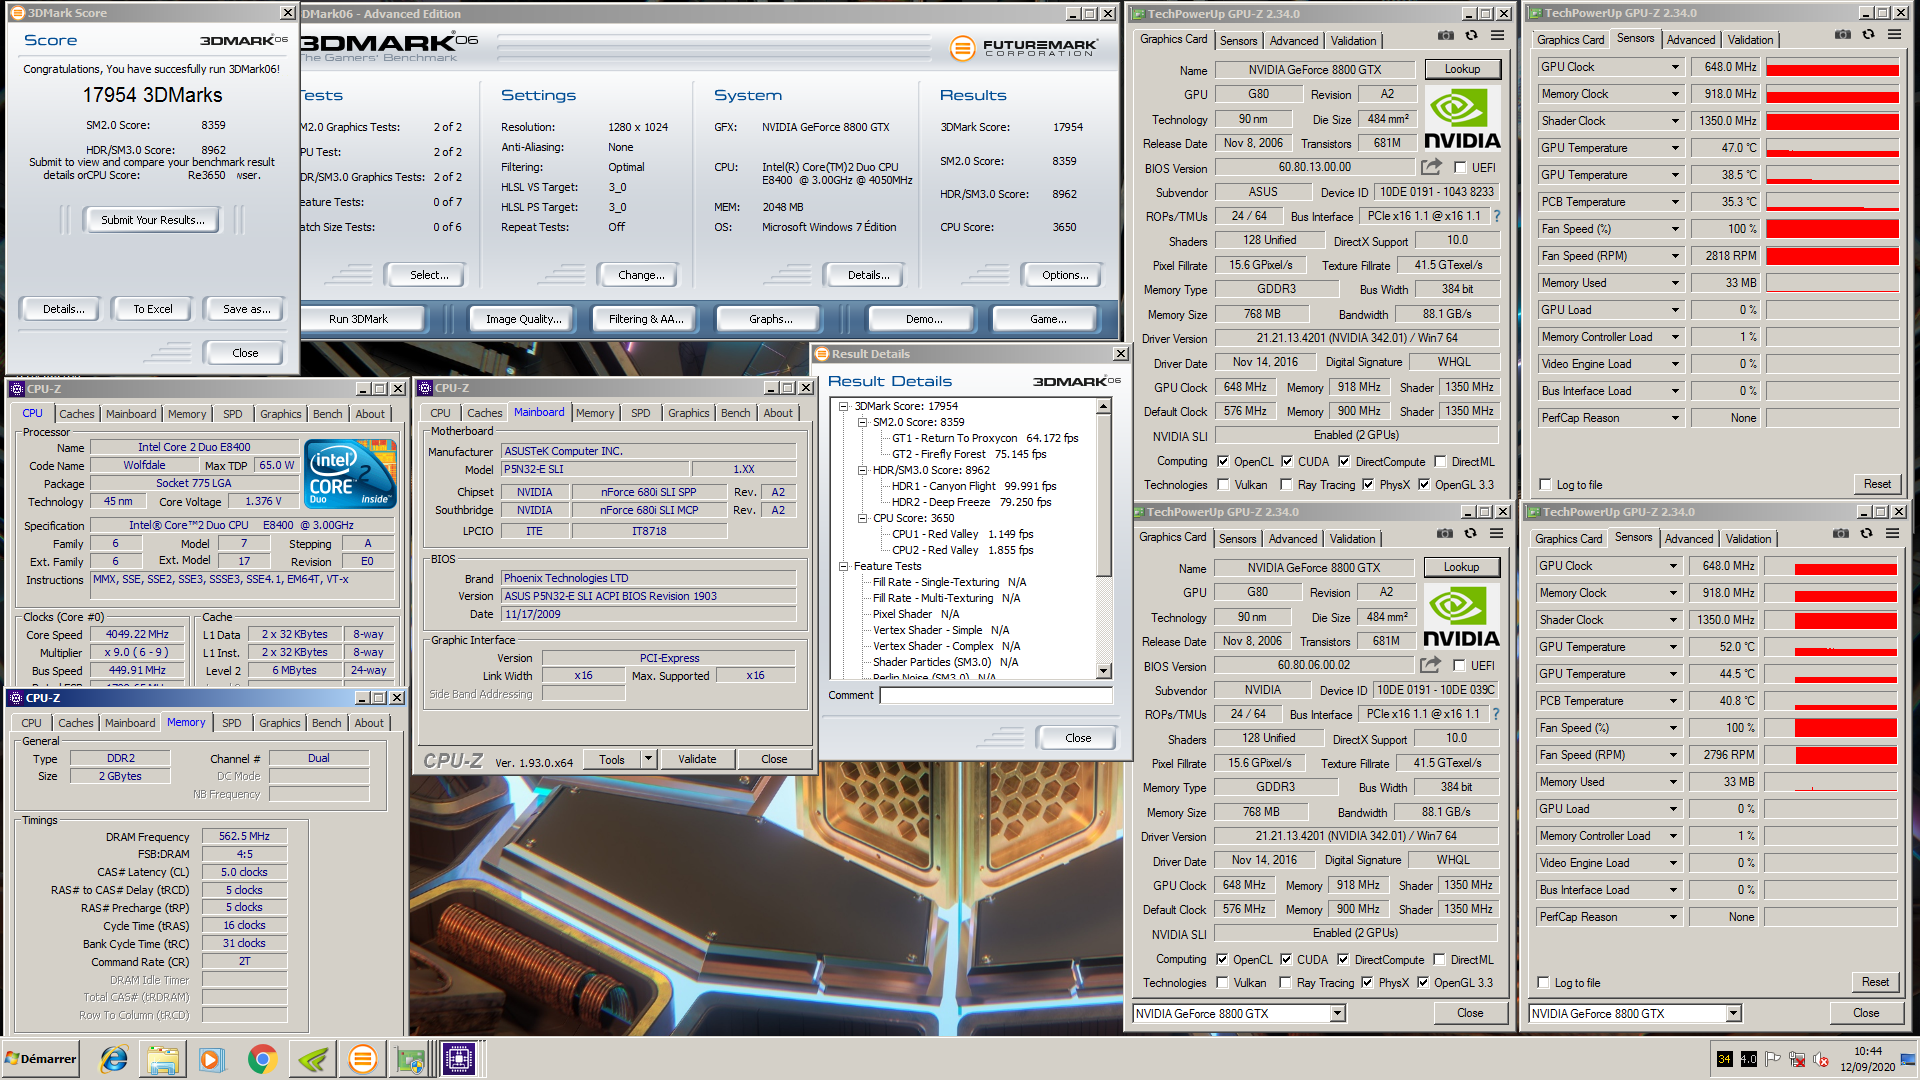Click refresh icon in GPU-Z window with BIOS 60.80.06.00.02

point(1470,534)
